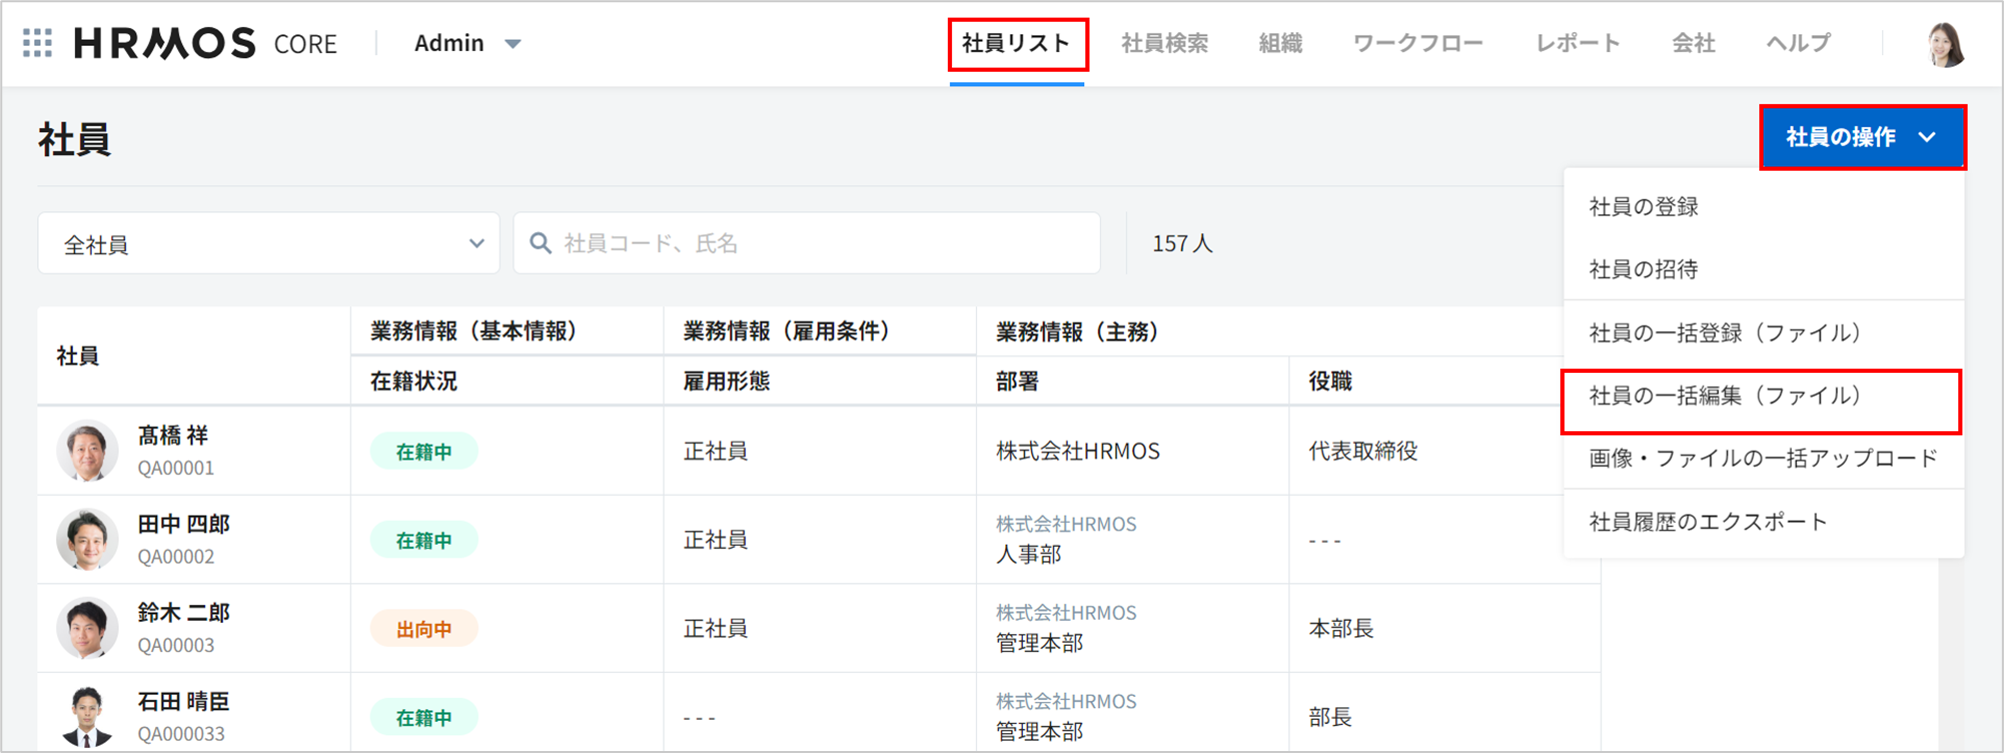Open the user profile avatar menu
Screen dimensions: 2004x753
(1945, 44)
